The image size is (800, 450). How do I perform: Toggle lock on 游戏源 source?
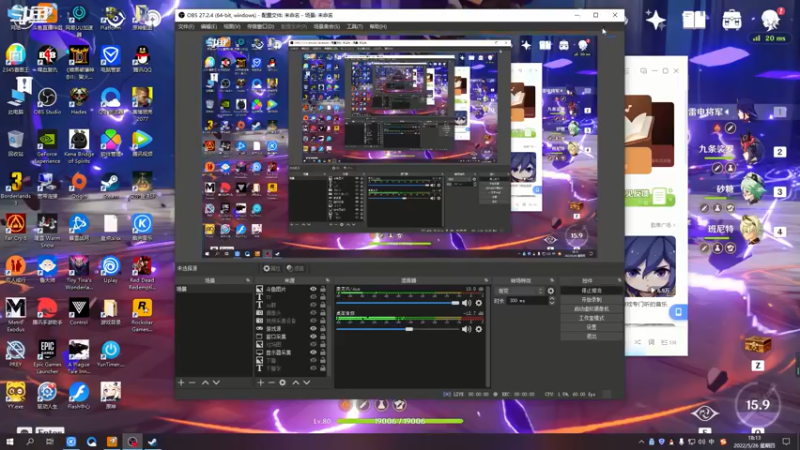coord(322,329)
